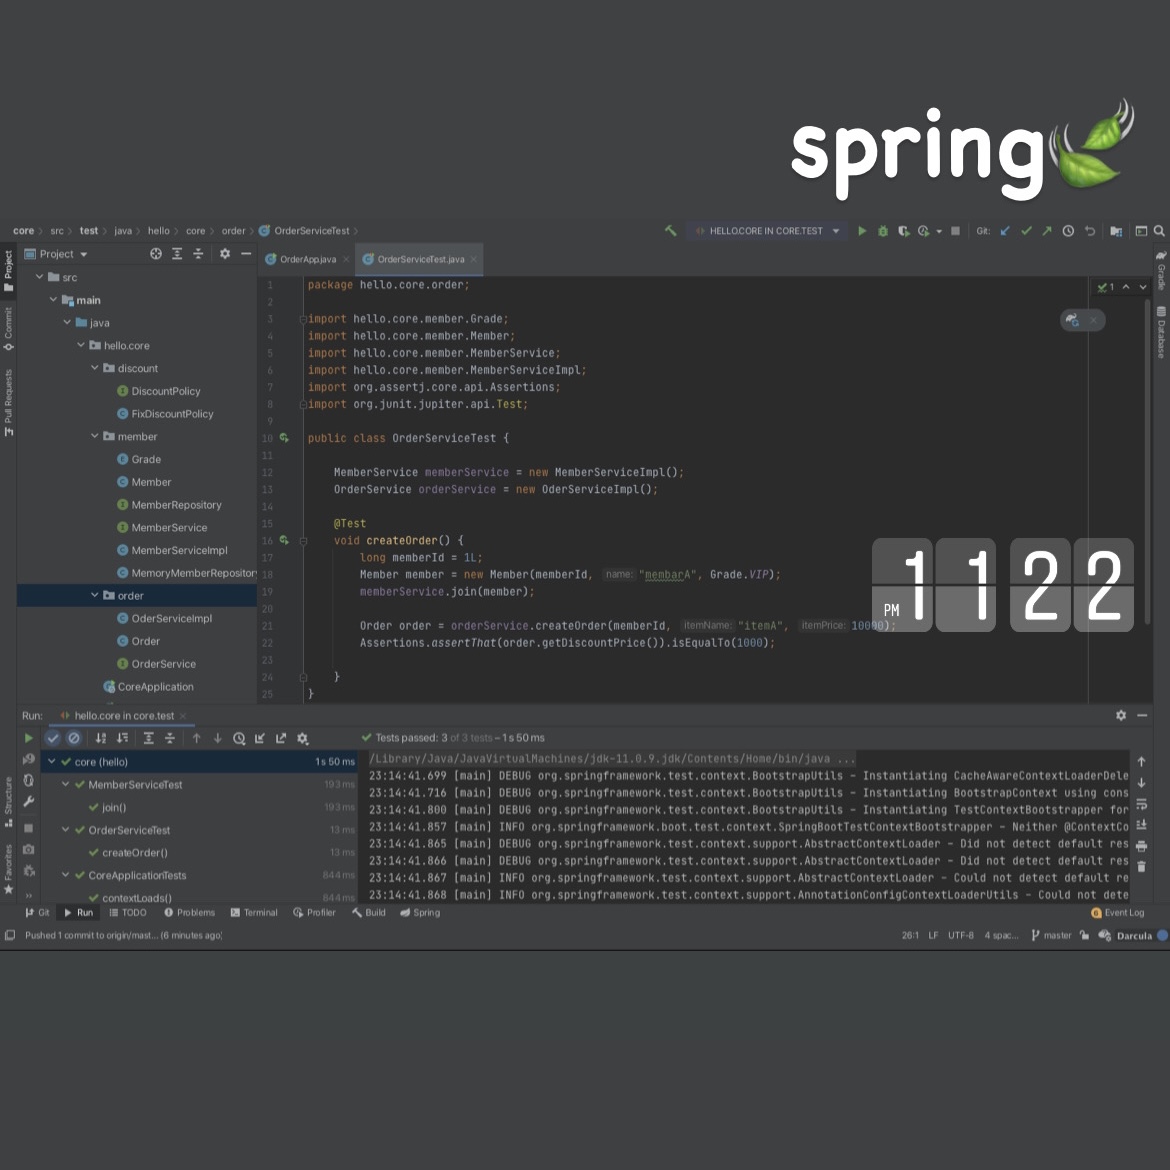
Task: Click UTF-8 encoding in status bar
Action: coord(960,935)
